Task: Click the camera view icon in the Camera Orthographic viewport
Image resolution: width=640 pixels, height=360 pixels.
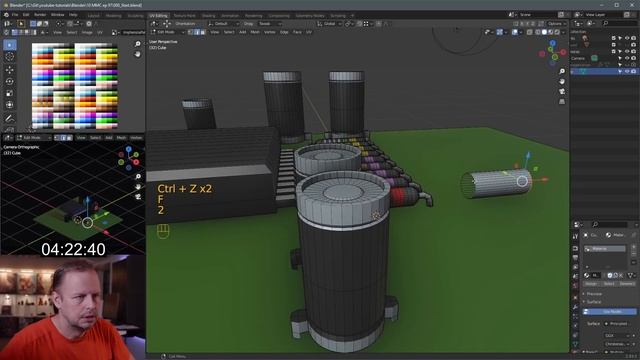Action: 138,196
